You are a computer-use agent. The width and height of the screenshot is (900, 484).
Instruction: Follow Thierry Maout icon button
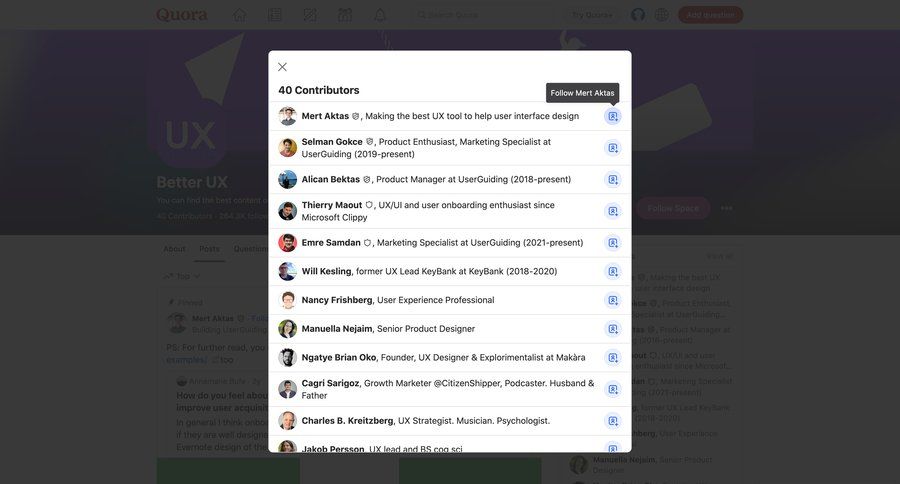point(613,211)
